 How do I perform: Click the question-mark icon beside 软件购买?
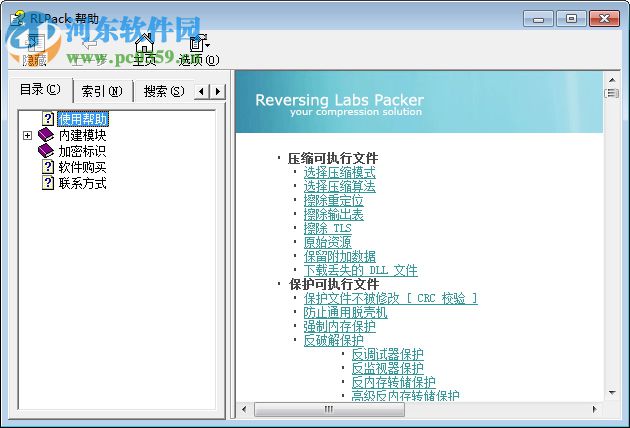pyautogui.click(x=48, y=167)
